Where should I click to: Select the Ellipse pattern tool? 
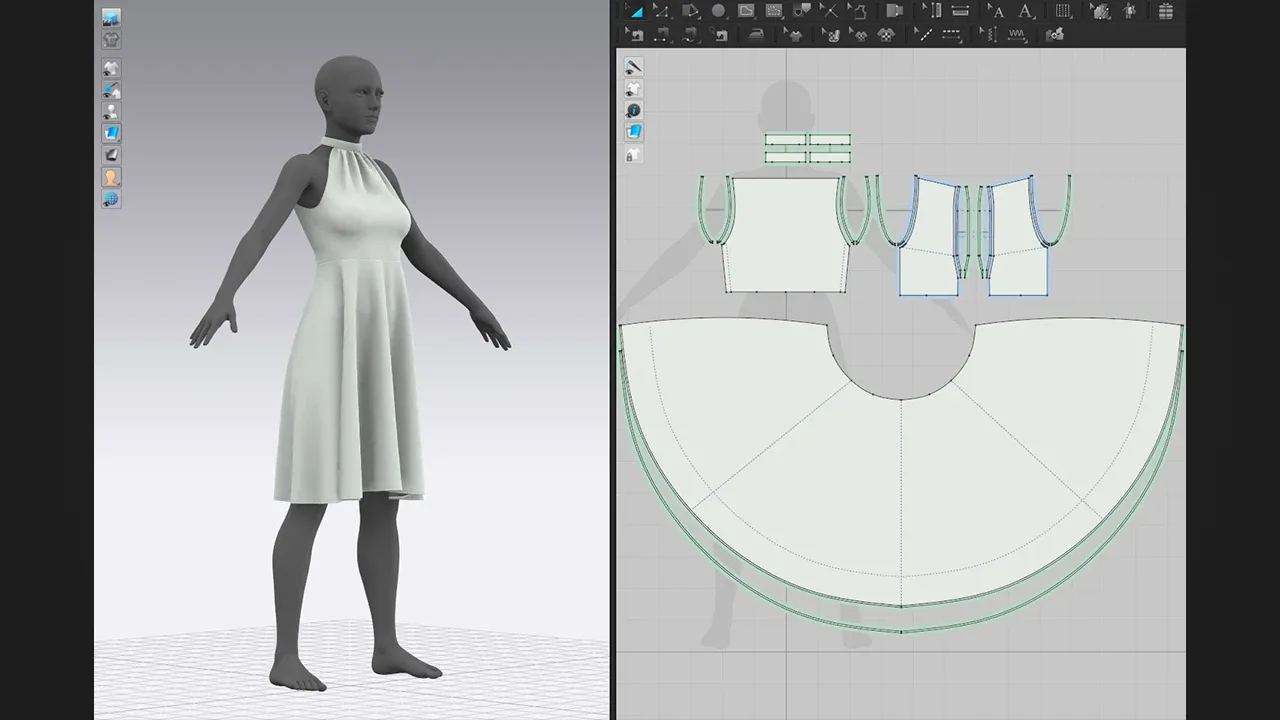(x=718, y=11)
